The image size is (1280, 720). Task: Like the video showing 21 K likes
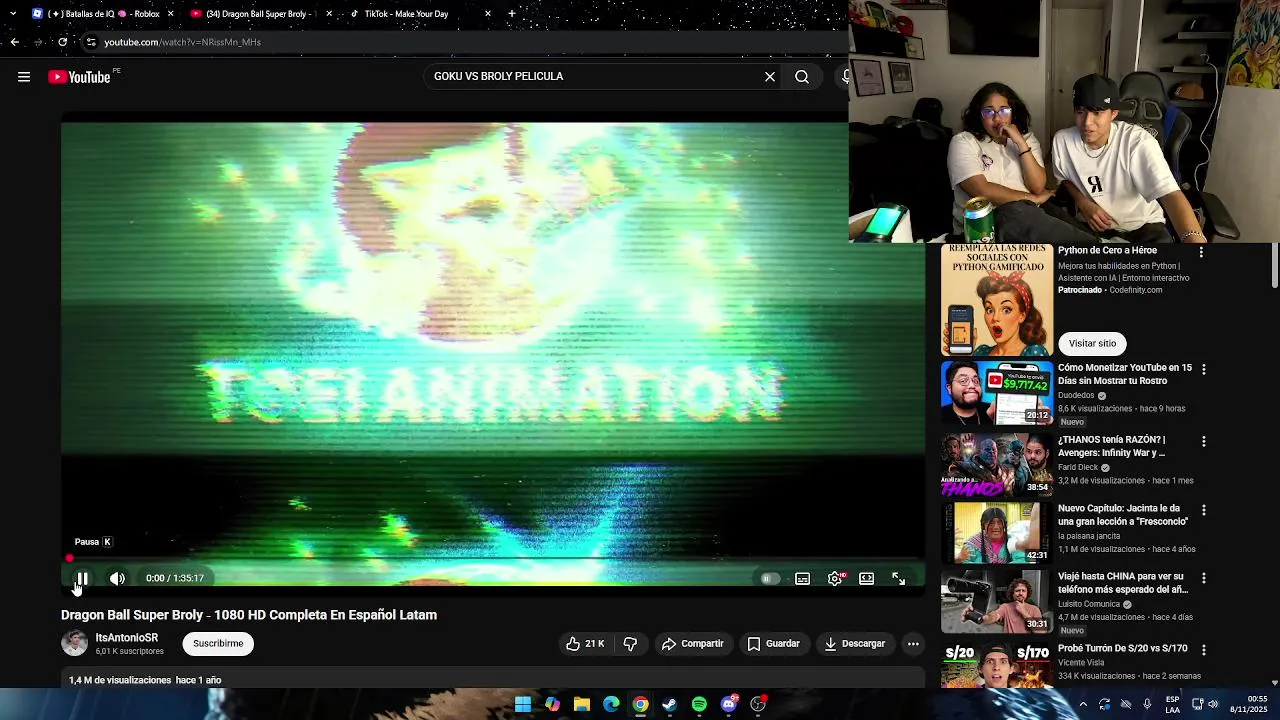point(585,644)
